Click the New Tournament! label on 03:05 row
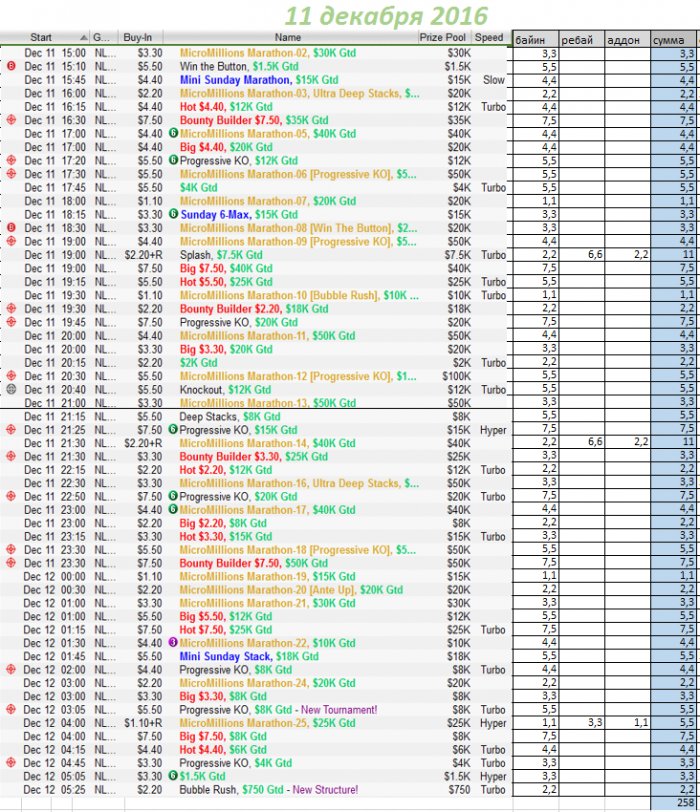The height and width of the screenshot is (812, 700). click(x=339, y=709)
